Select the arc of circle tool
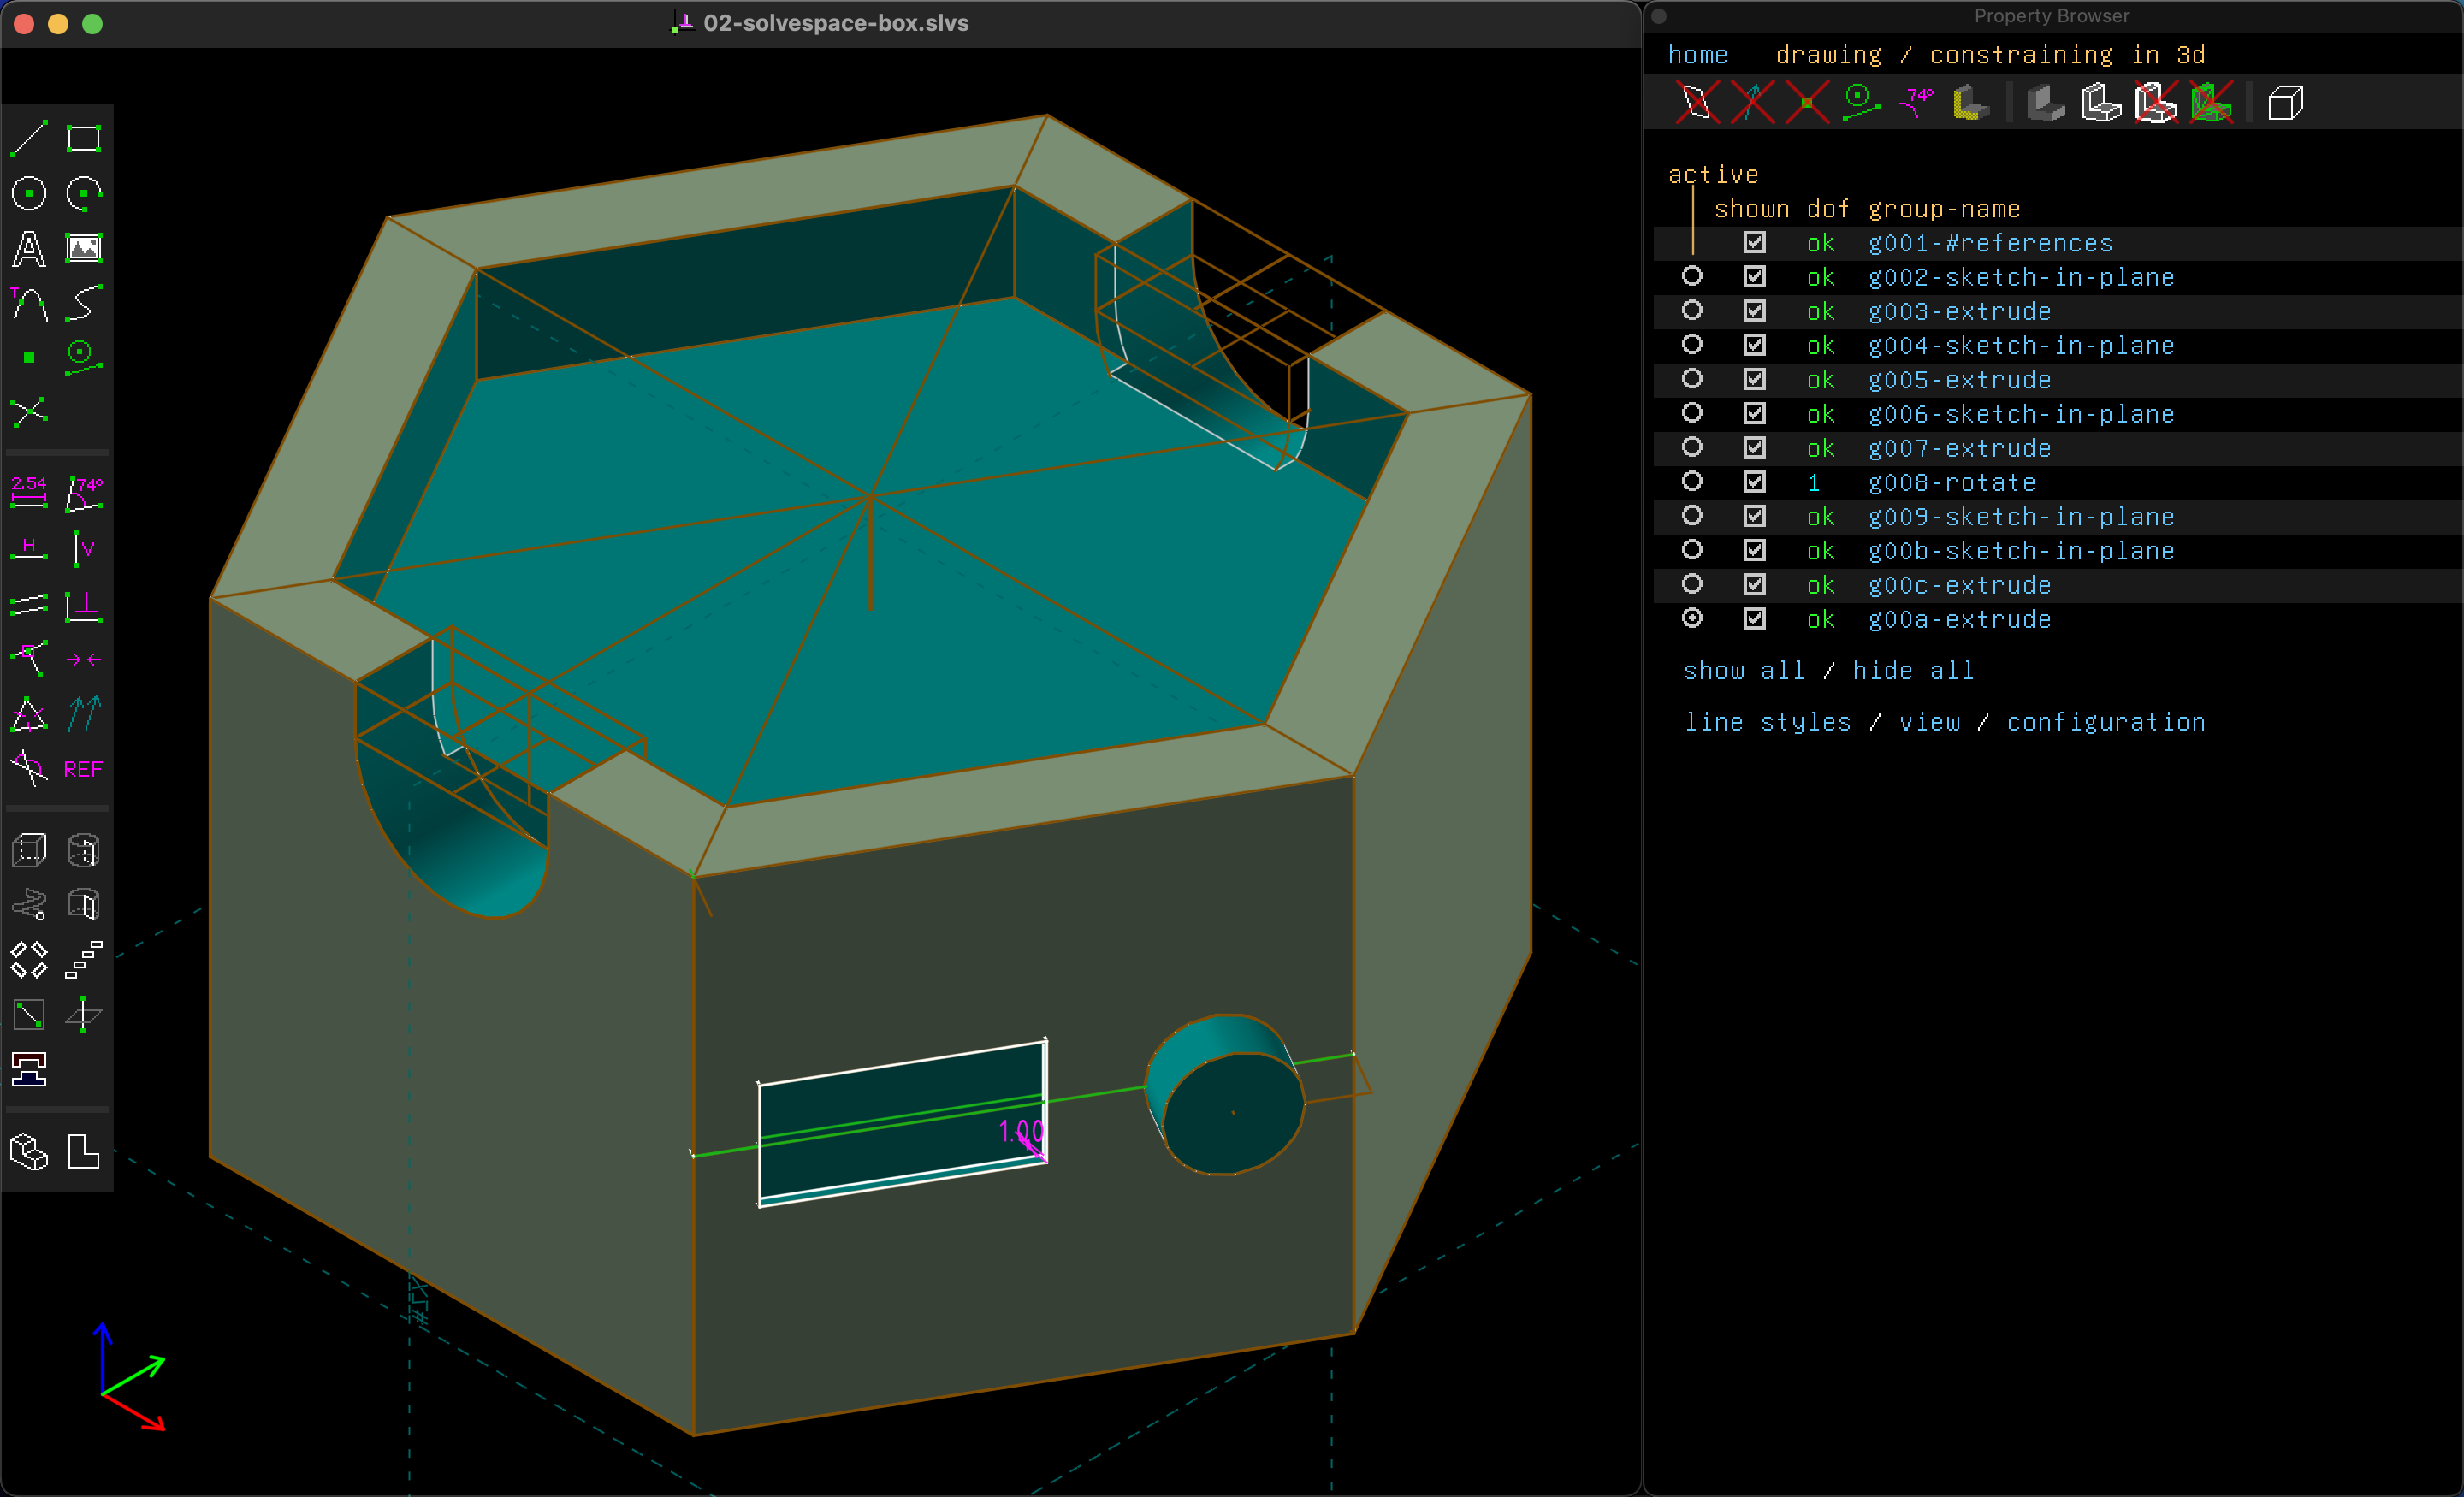This screenshot has height=1497, width=2464. pyautogui.click(x=83, y=193)
